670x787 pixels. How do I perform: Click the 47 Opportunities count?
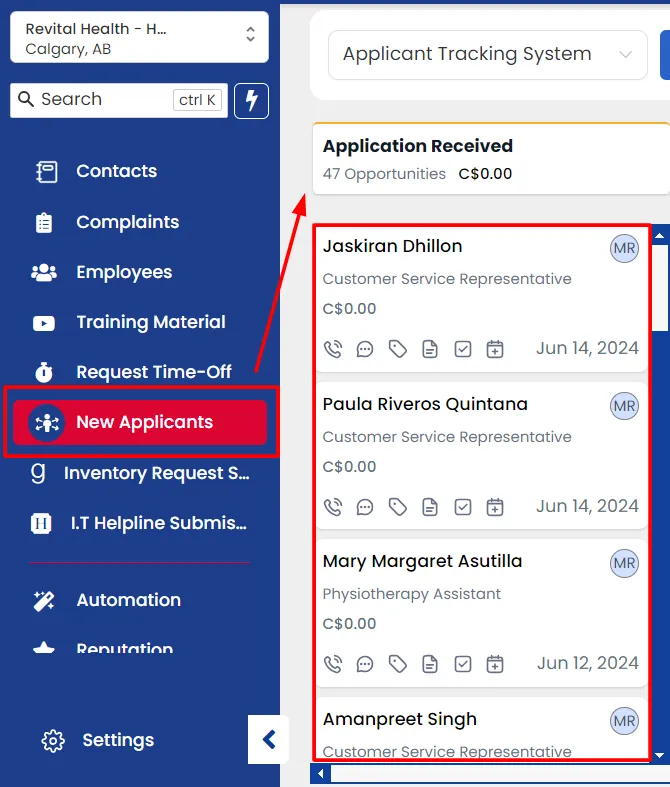pyautogui.click(x=384, y=174)
